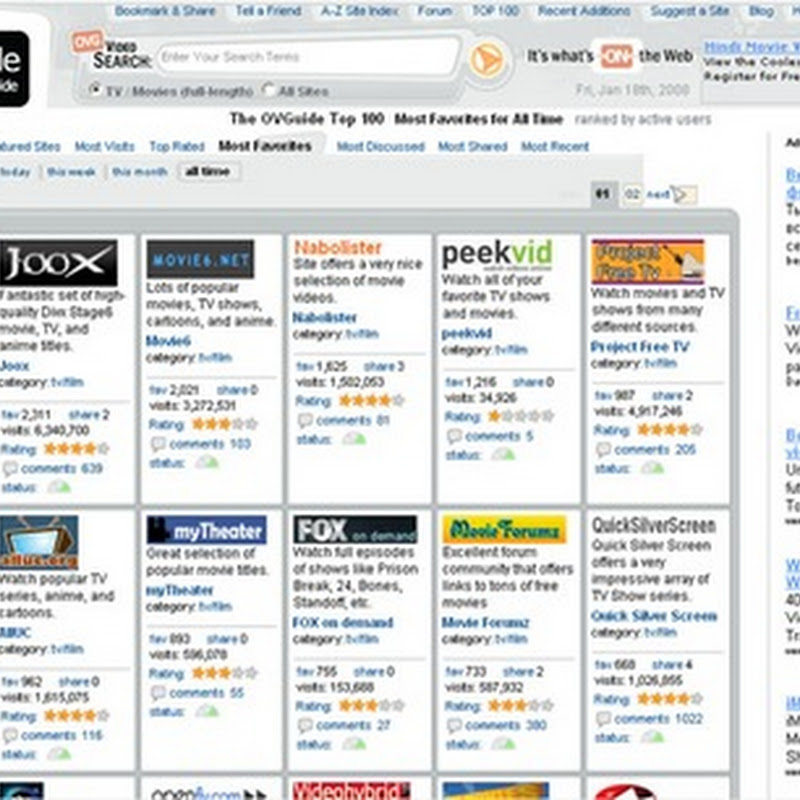Switch to Most Recent tab
The image size is (800, 800).
(x=555, y=147)
